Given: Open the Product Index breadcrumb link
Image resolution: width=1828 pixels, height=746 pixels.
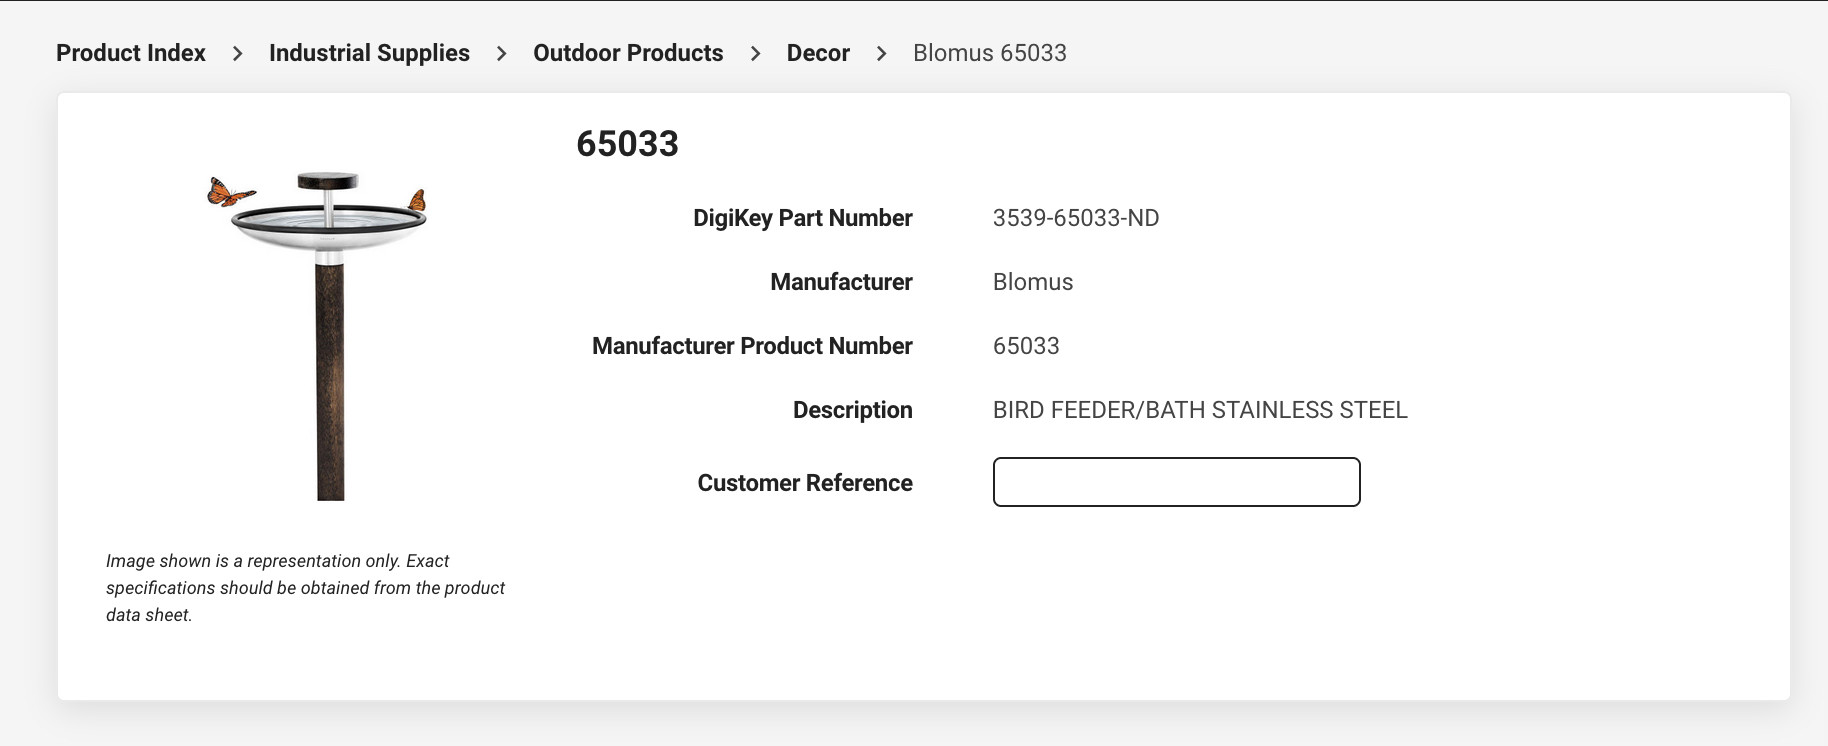Looking at the screenshot, I should pyautogui.click(x=131, y=53).
